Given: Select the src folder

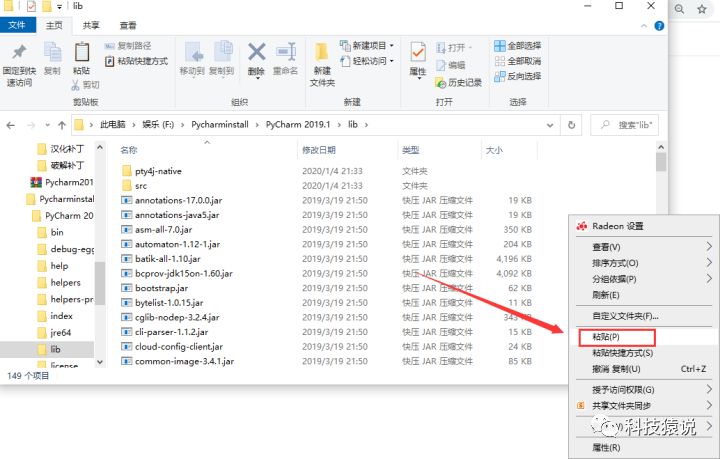Looking at the screenshot, I should tap(141, 186).
